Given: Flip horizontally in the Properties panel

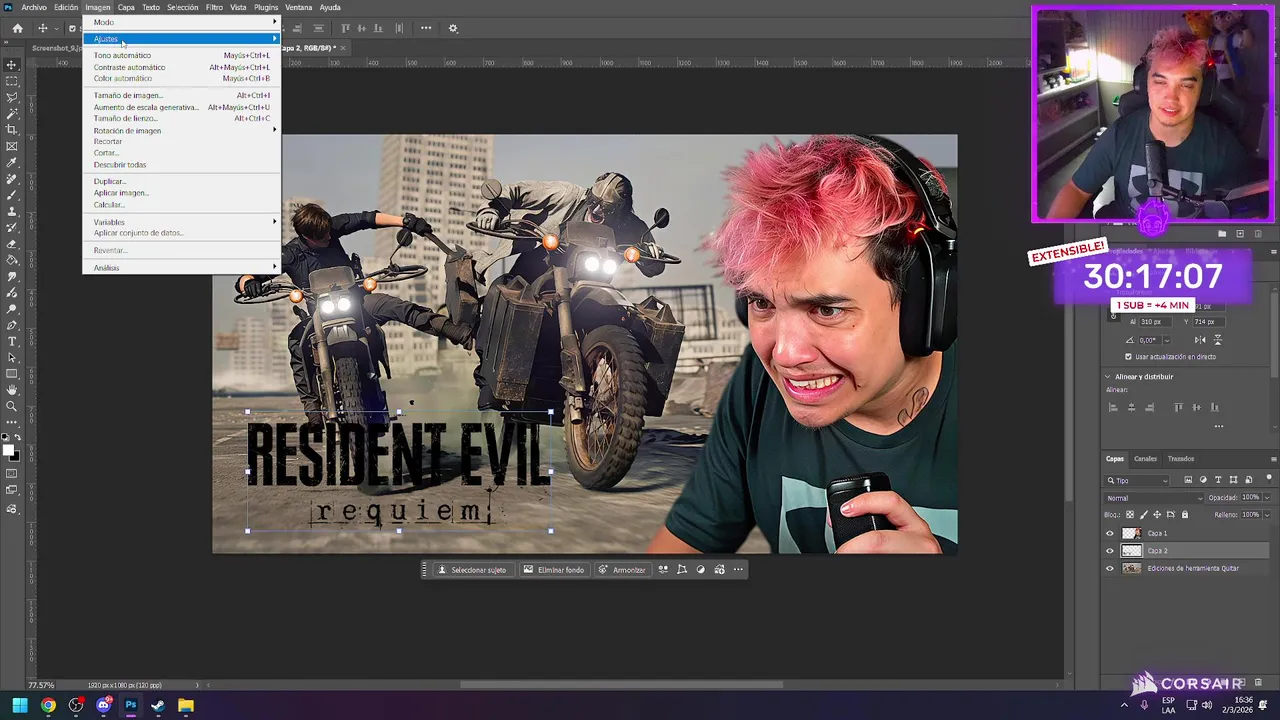Looking at the screenshot, I should tap(1200, 340).
